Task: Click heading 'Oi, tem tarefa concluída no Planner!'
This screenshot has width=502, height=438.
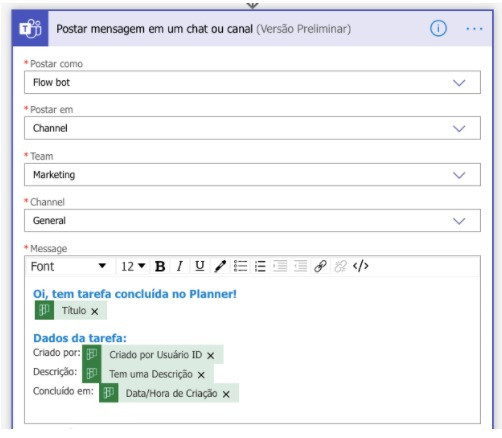Action: [135, 294]
